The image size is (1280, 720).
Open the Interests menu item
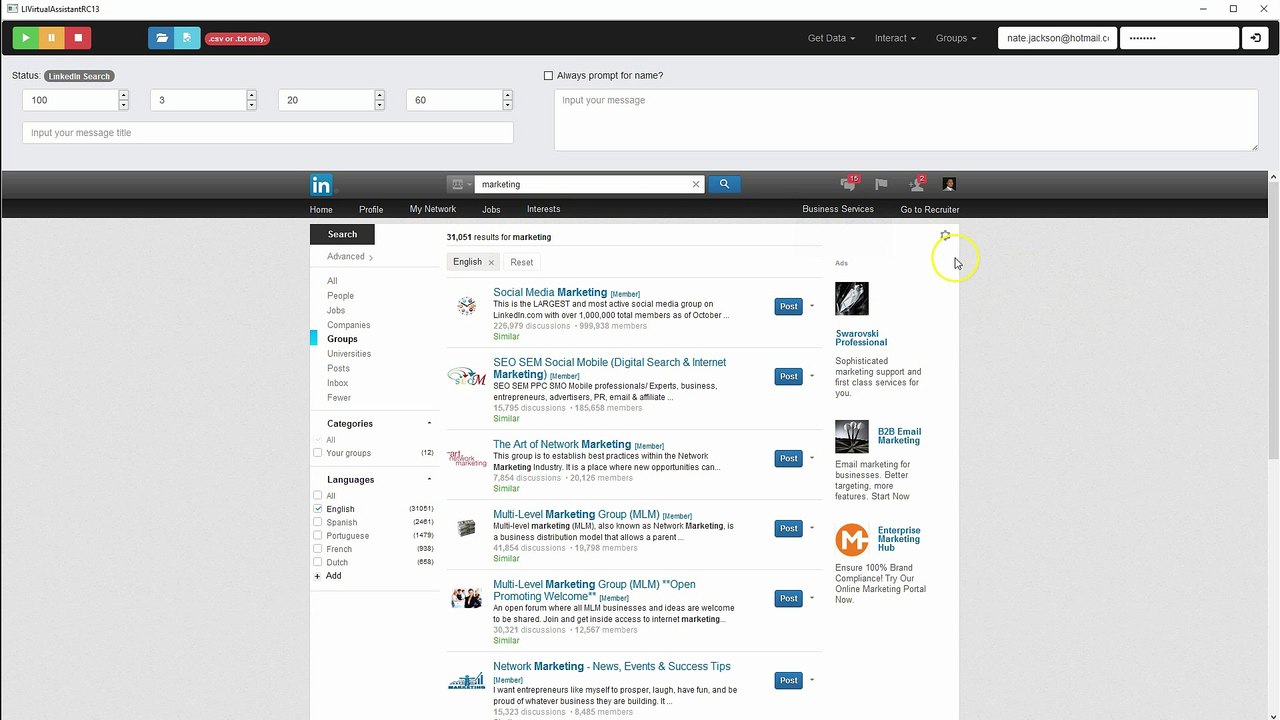544,209
